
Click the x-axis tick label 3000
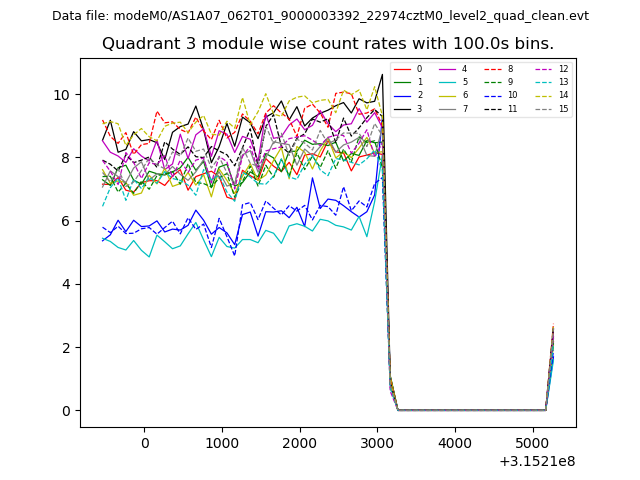tap(377, 443)
